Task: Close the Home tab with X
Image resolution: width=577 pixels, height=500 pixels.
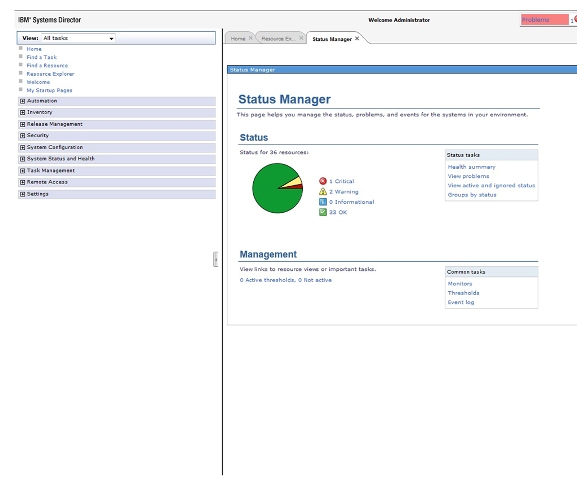Action: 251,38
